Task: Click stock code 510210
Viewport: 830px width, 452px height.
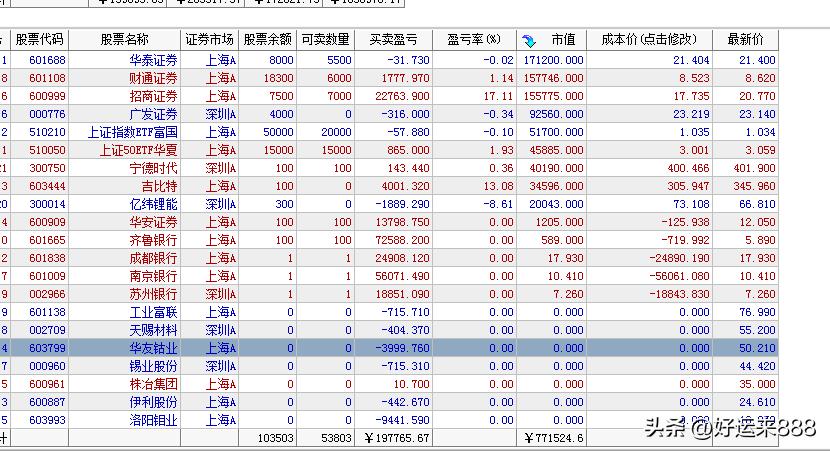Action: 47,132
